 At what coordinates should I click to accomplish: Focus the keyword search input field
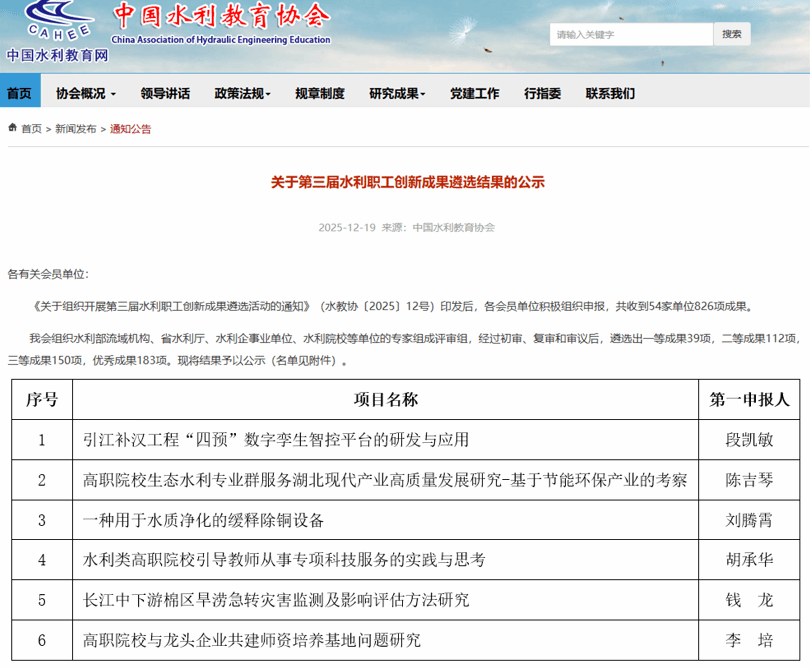[x=630, y=34]
